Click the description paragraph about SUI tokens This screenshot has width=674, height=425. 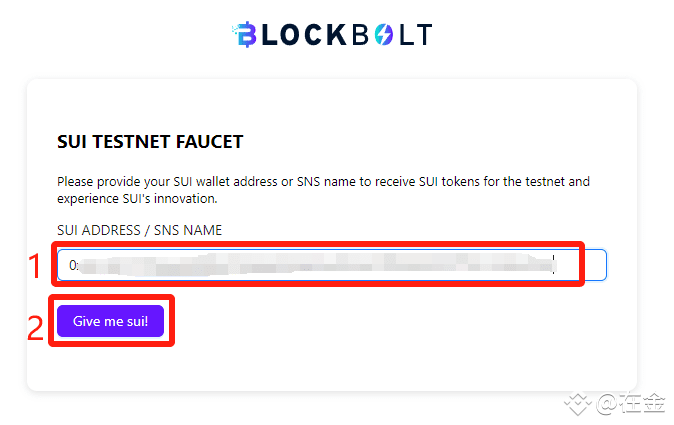pos(323,190)
